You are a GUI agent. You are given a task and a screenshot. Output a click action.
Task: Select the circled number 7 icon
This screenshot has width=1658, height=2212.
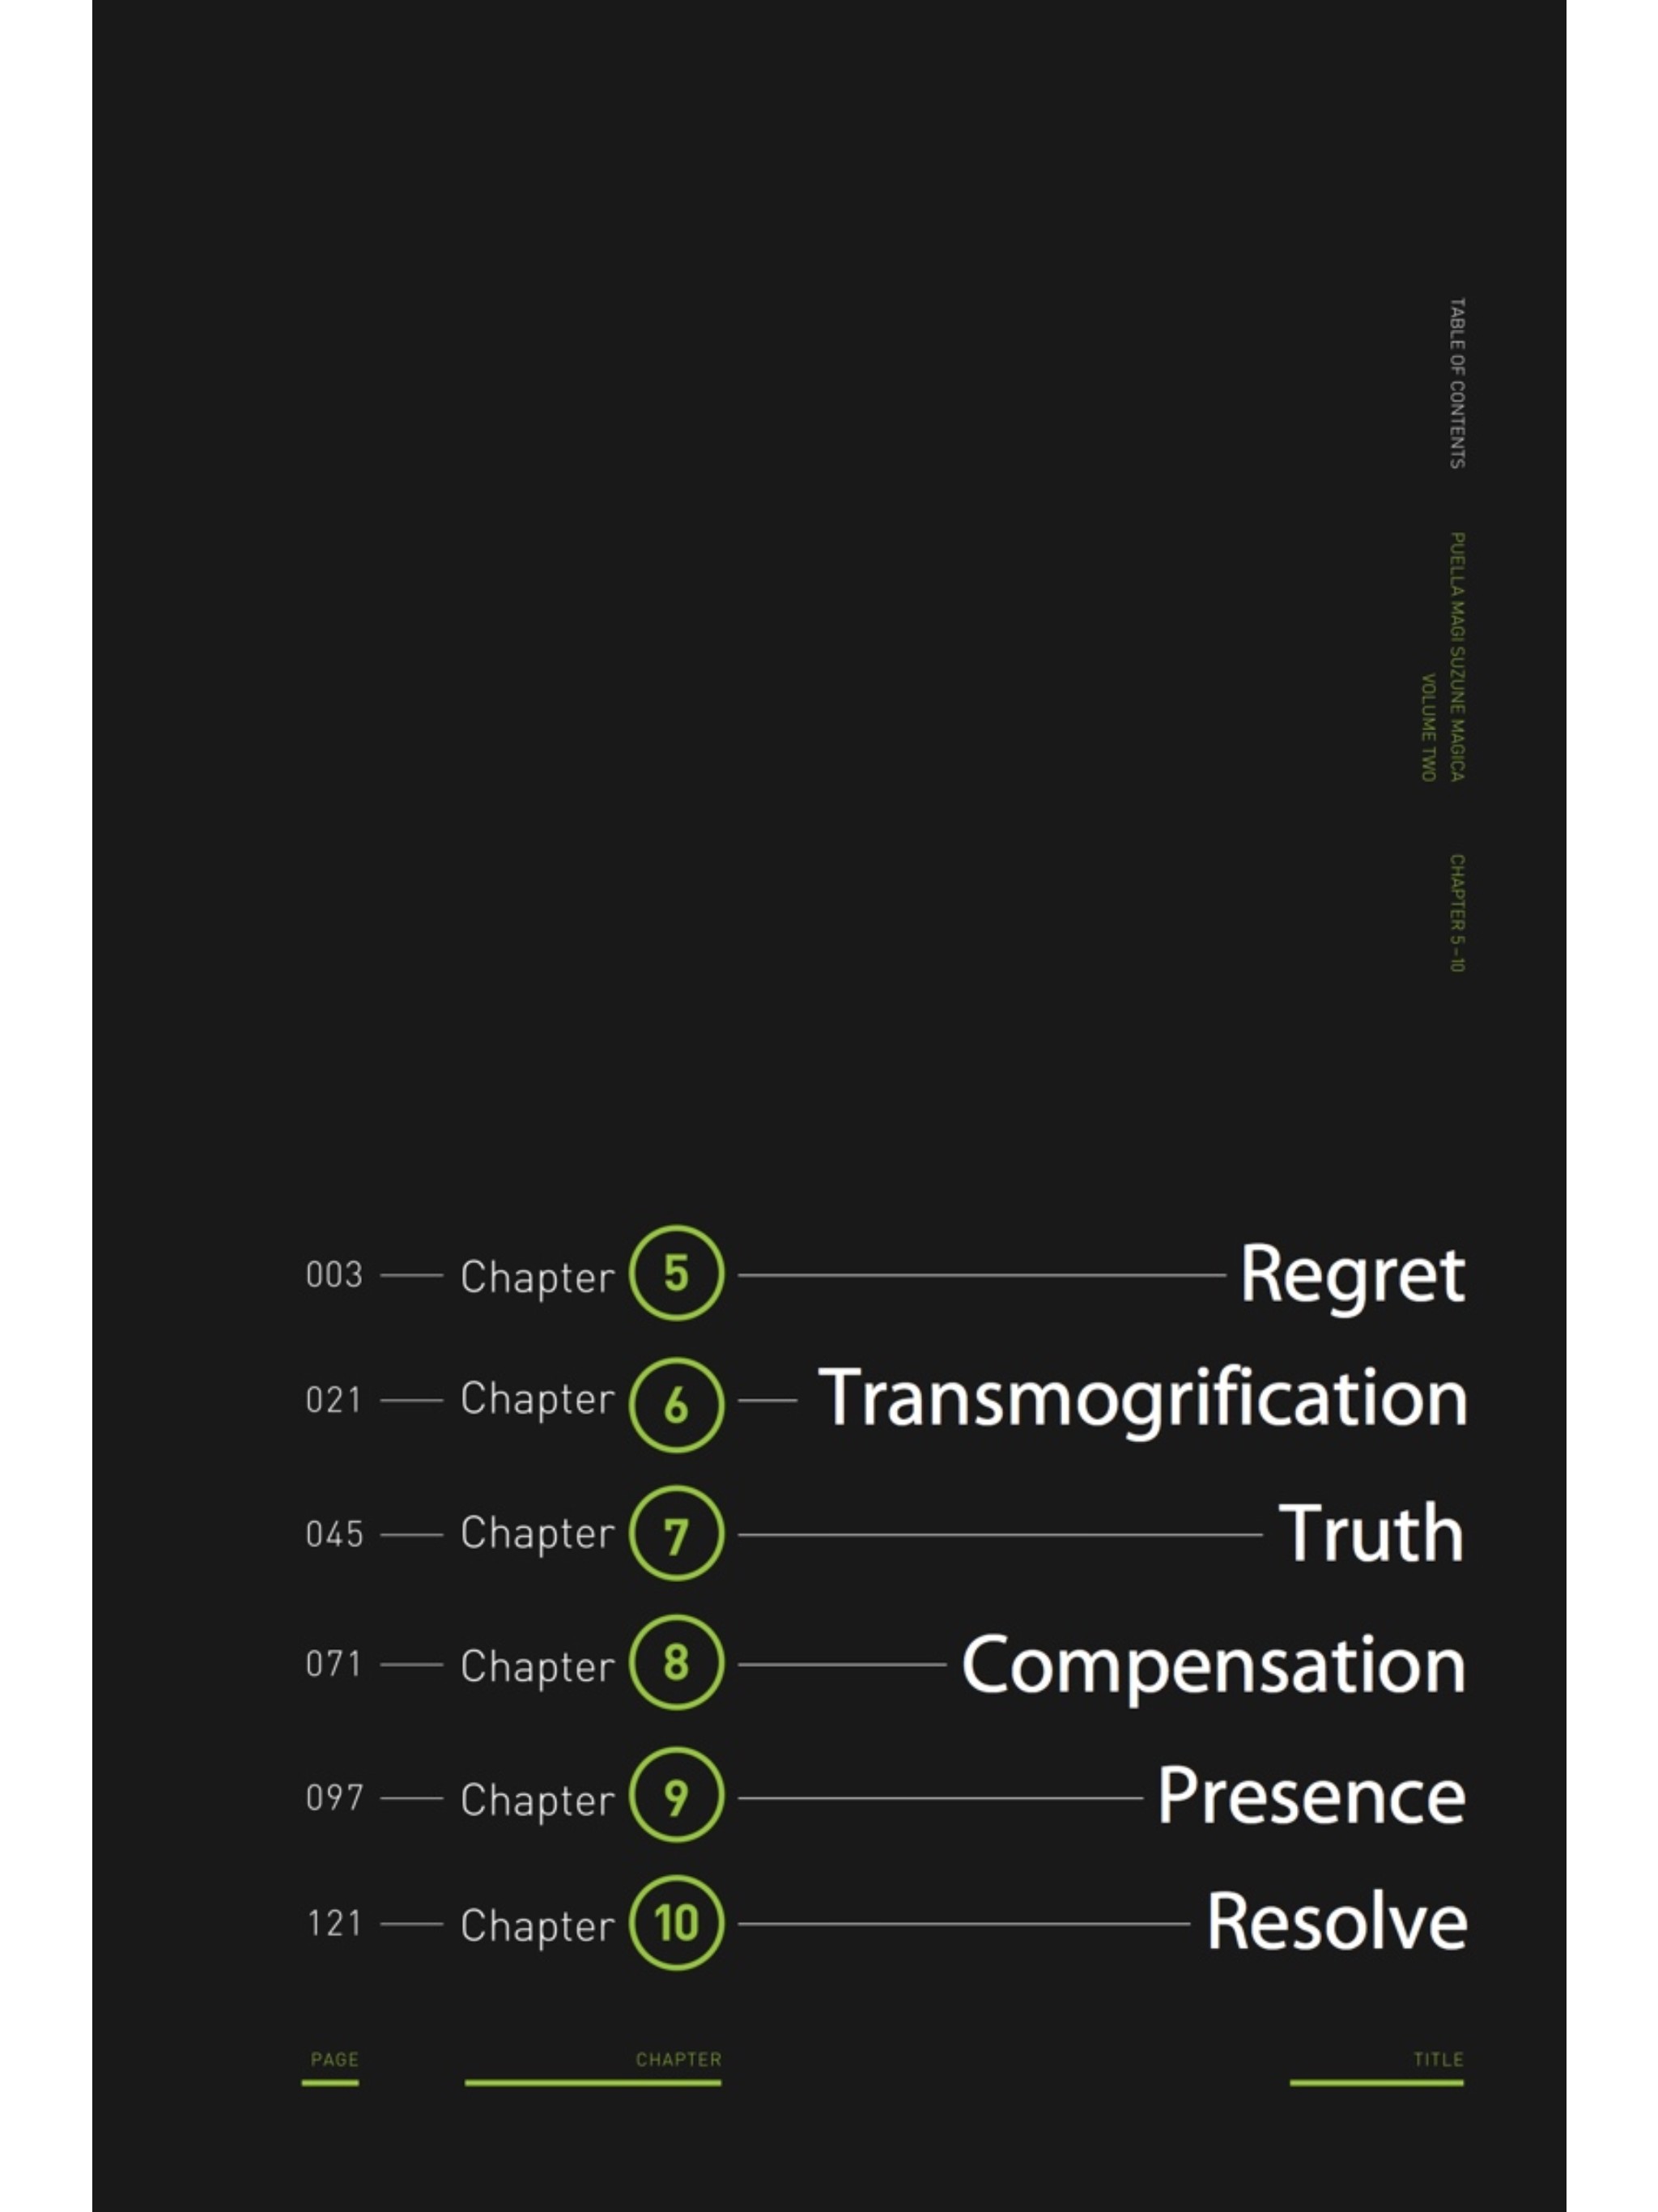676,1533
